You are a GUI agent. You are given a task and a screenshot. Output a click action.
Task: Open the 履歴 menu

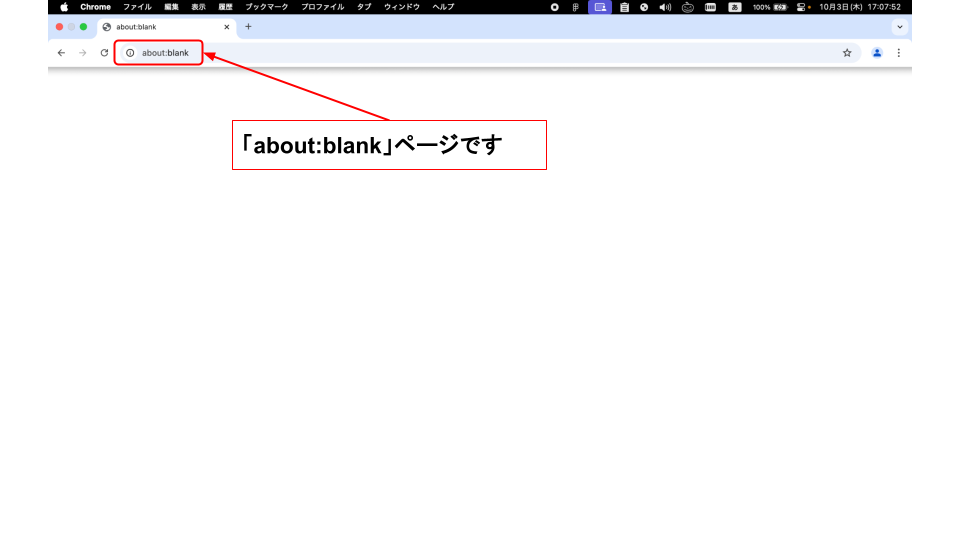(x=226, y=7)
